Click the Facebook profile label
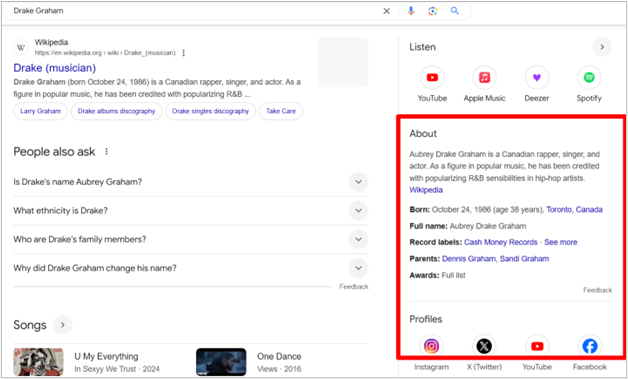Screen dimensions: 628x379 [x=590, y=367]
